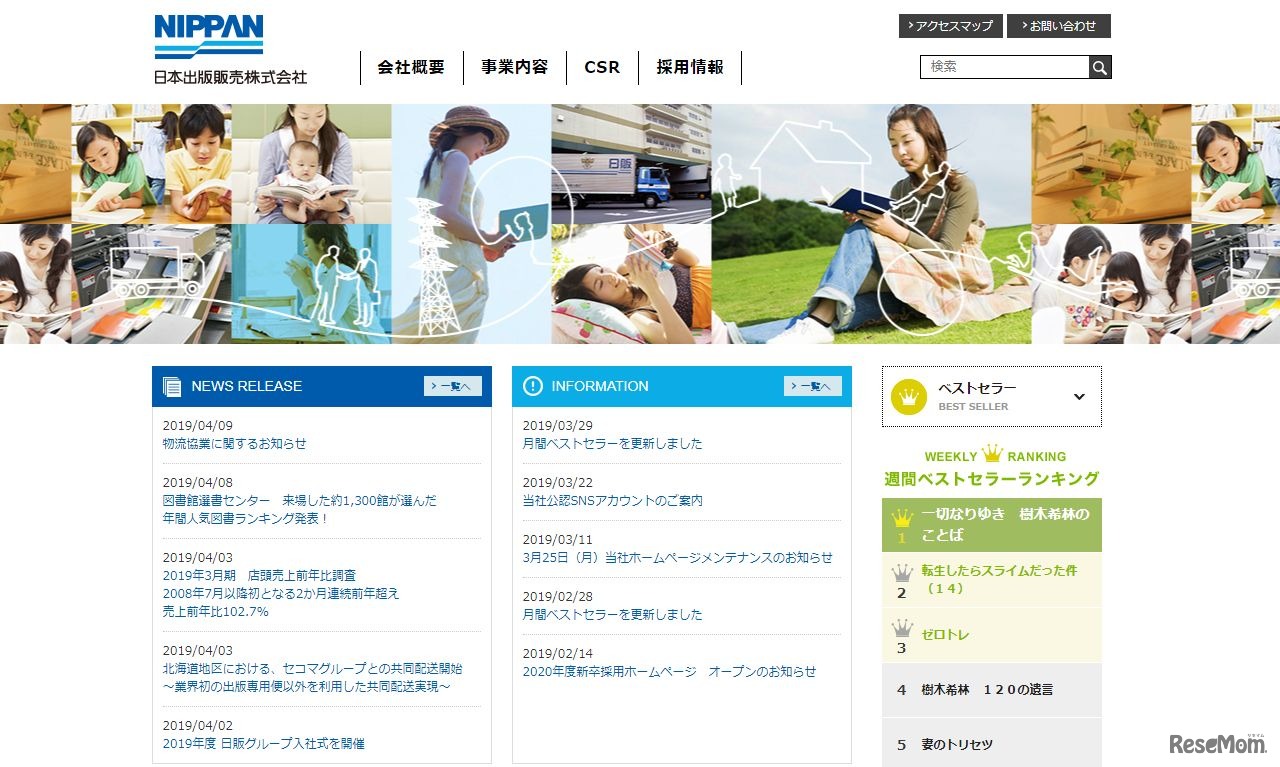Collapse the ベストセラー panel via its chevron
Screen dimensions: 1280x767
tap(1078, 396)
